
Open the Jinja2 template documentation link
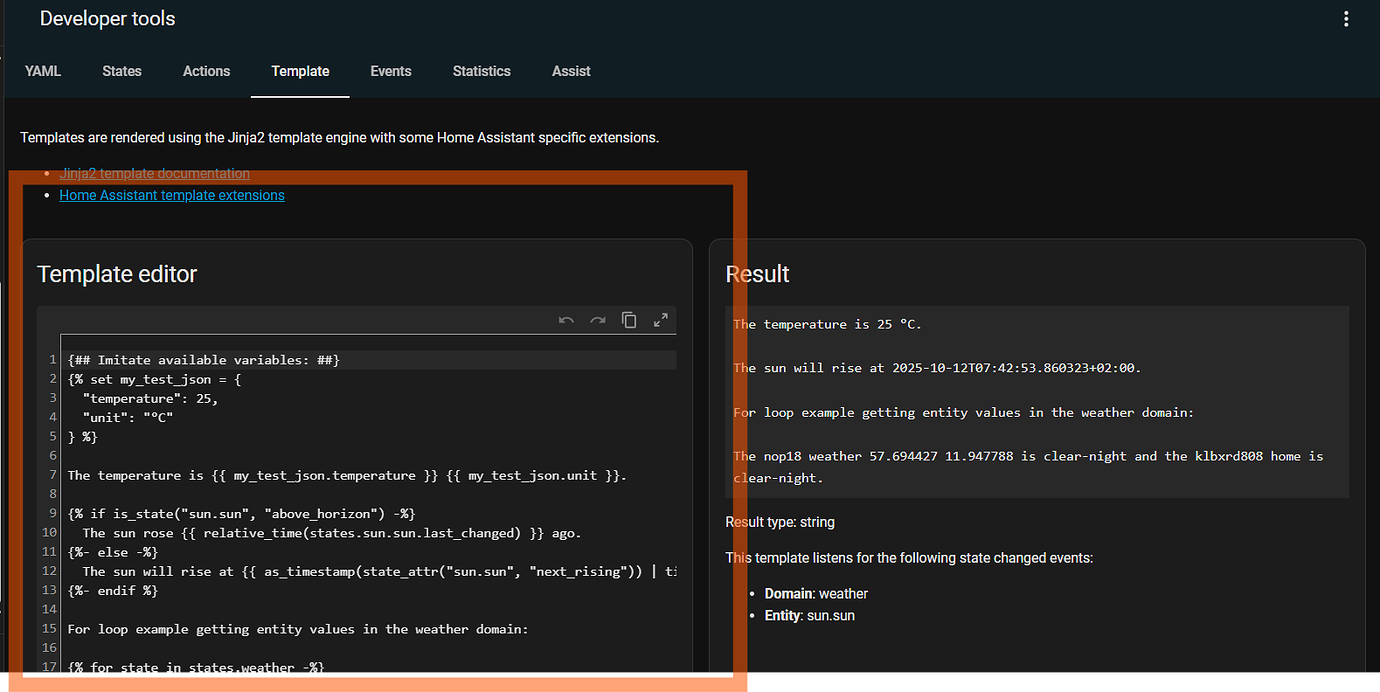point(154,173)
